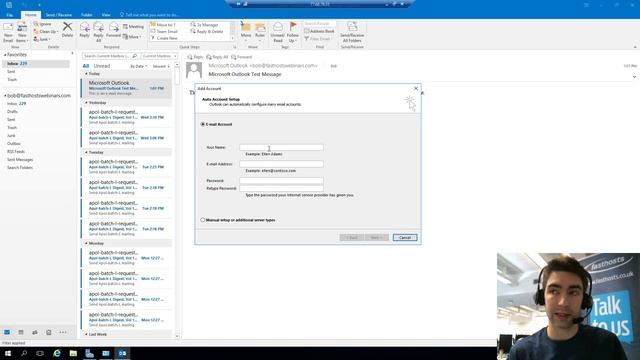Open the Junk dropdown in ribbon
The width and height of the screenshot is (640, 360).
pyautogui.click(x=42, y=39)
